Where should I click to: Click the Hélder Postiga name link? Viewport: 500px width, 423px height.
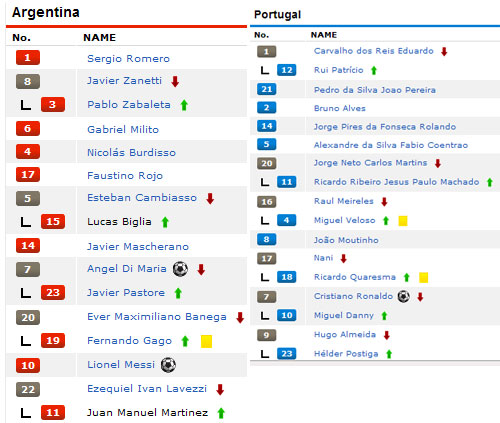[x=346, y=354]
